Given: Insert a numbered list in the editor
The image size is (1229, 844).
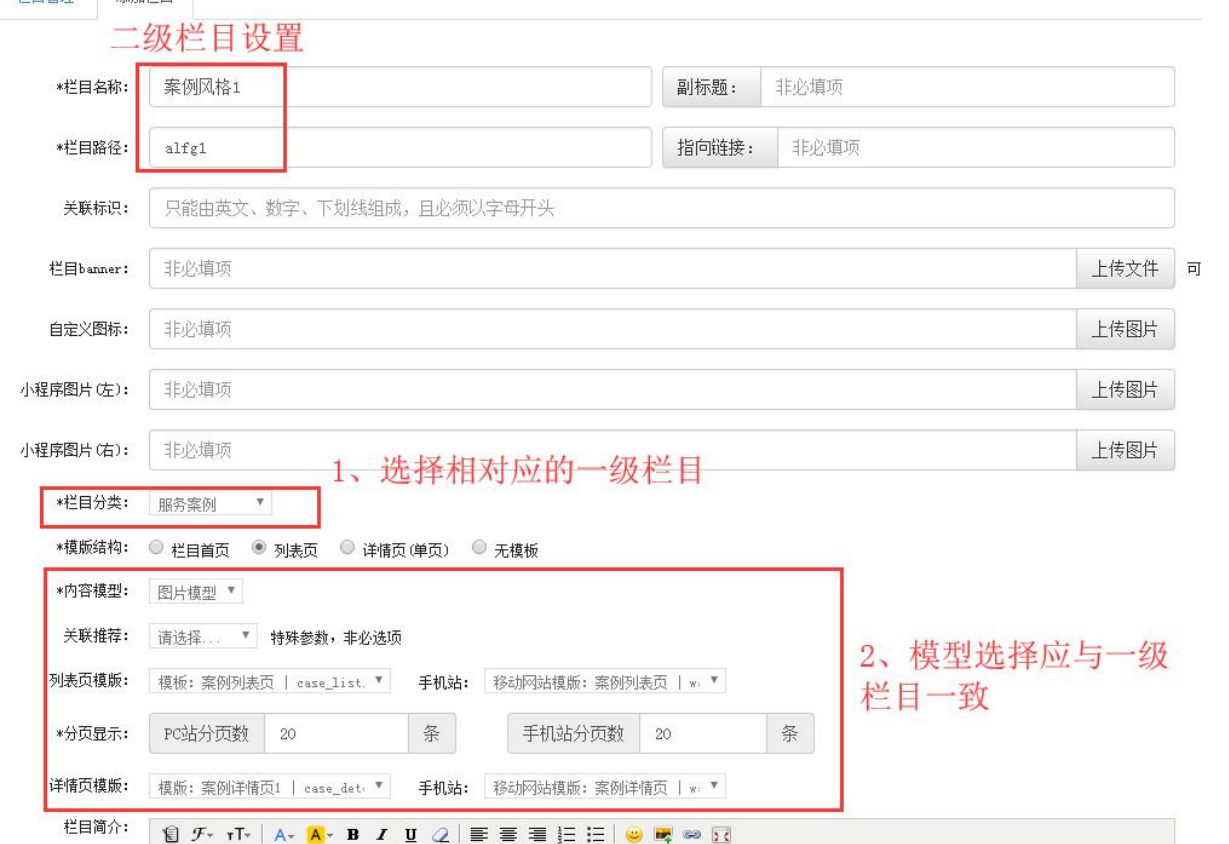Looking at the screenshot, I should [x=566, y=835].
